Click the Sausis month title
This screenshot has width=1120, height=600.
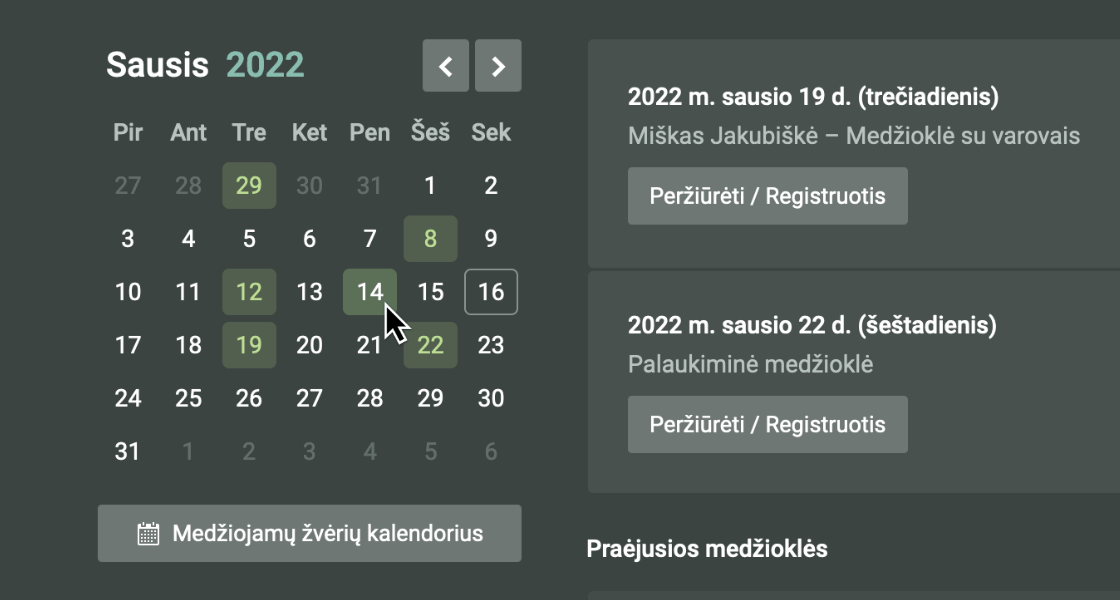(x=157, y=65)
